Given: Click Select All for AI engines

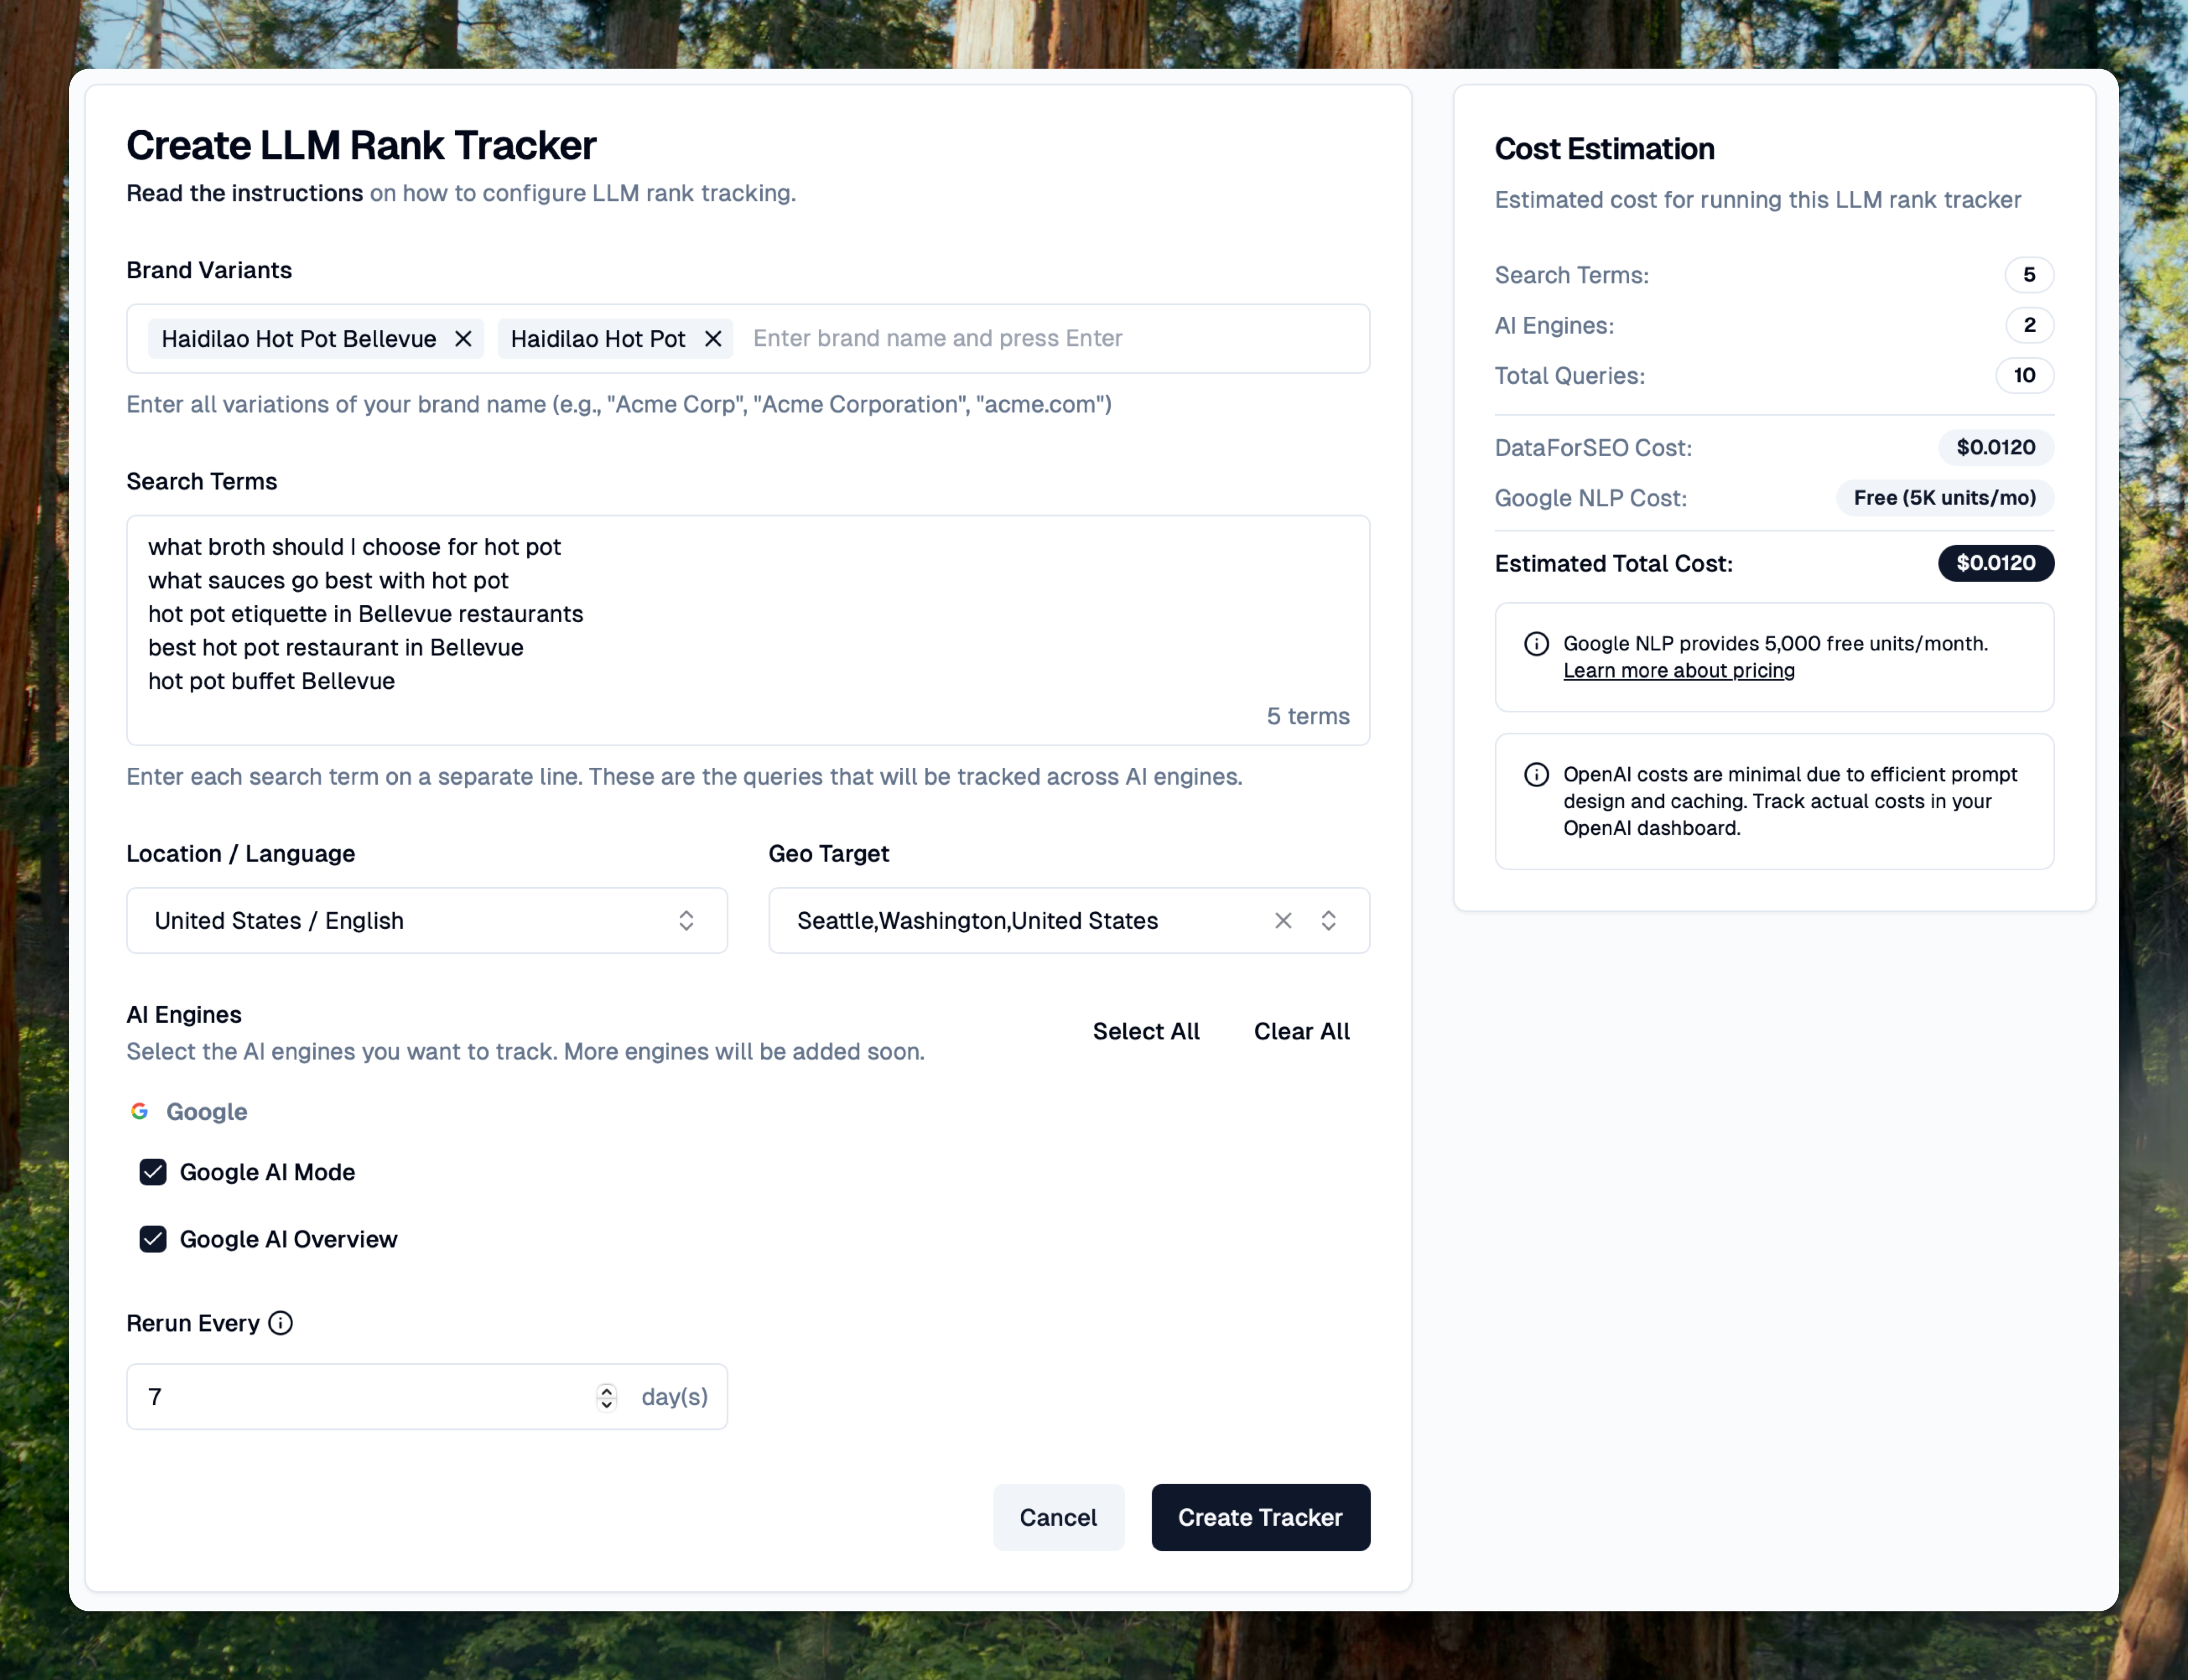Looking at the screenshot, I should 1145,1031.
